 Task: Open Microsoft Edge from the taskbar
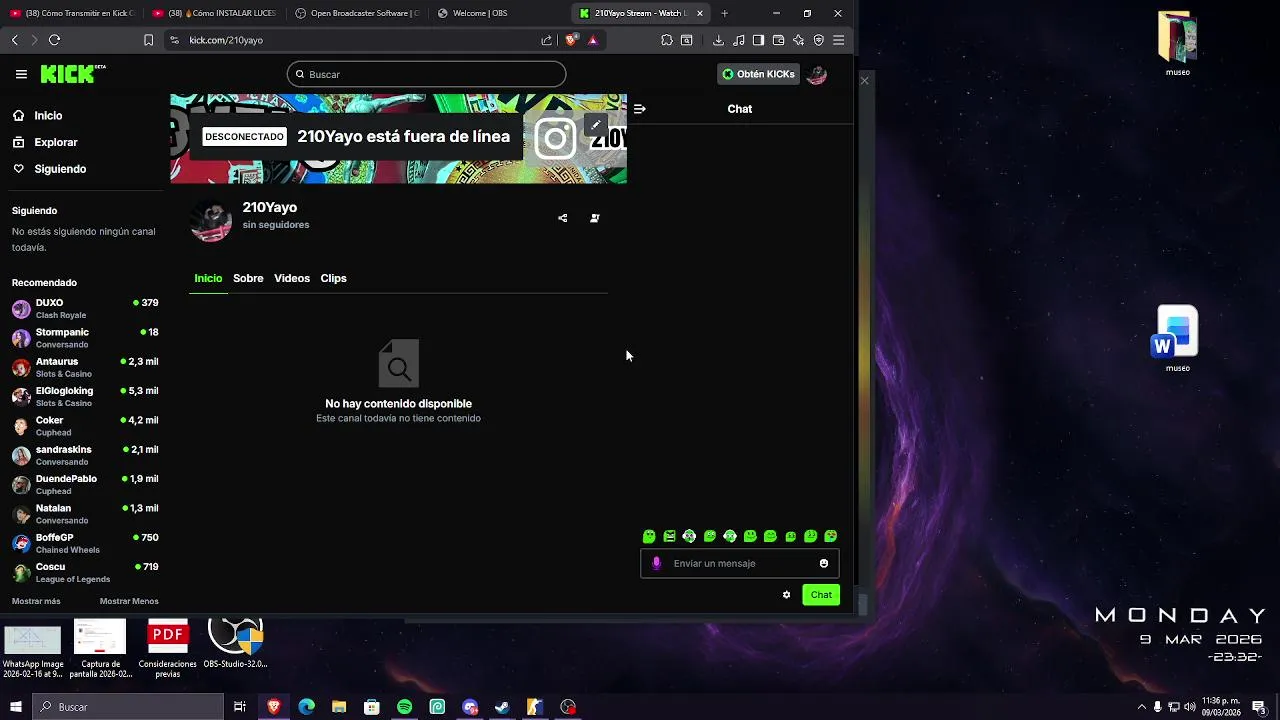click(x=306, y=707)
